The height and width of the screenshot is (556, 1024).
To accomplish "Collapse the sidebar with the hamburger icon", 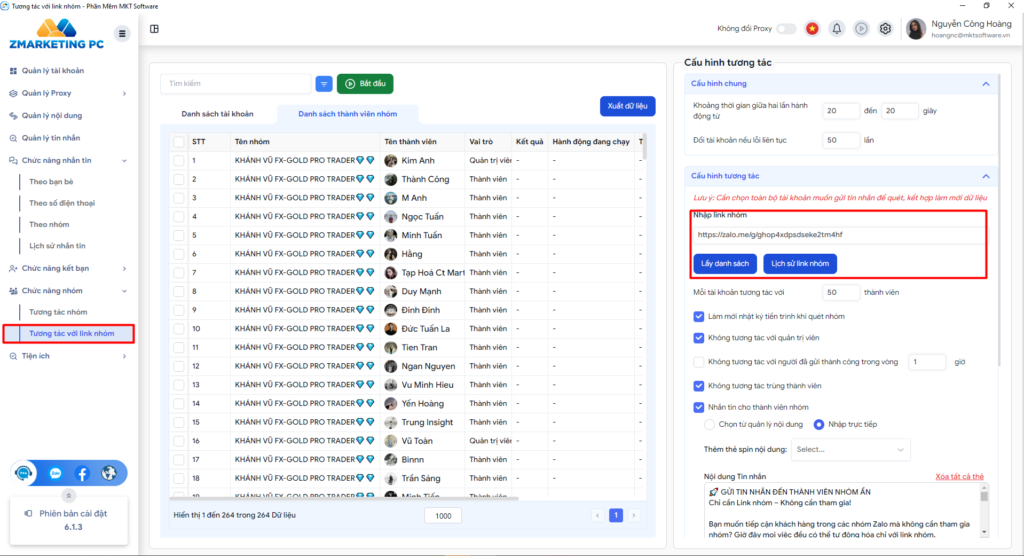I will (122, 33).
